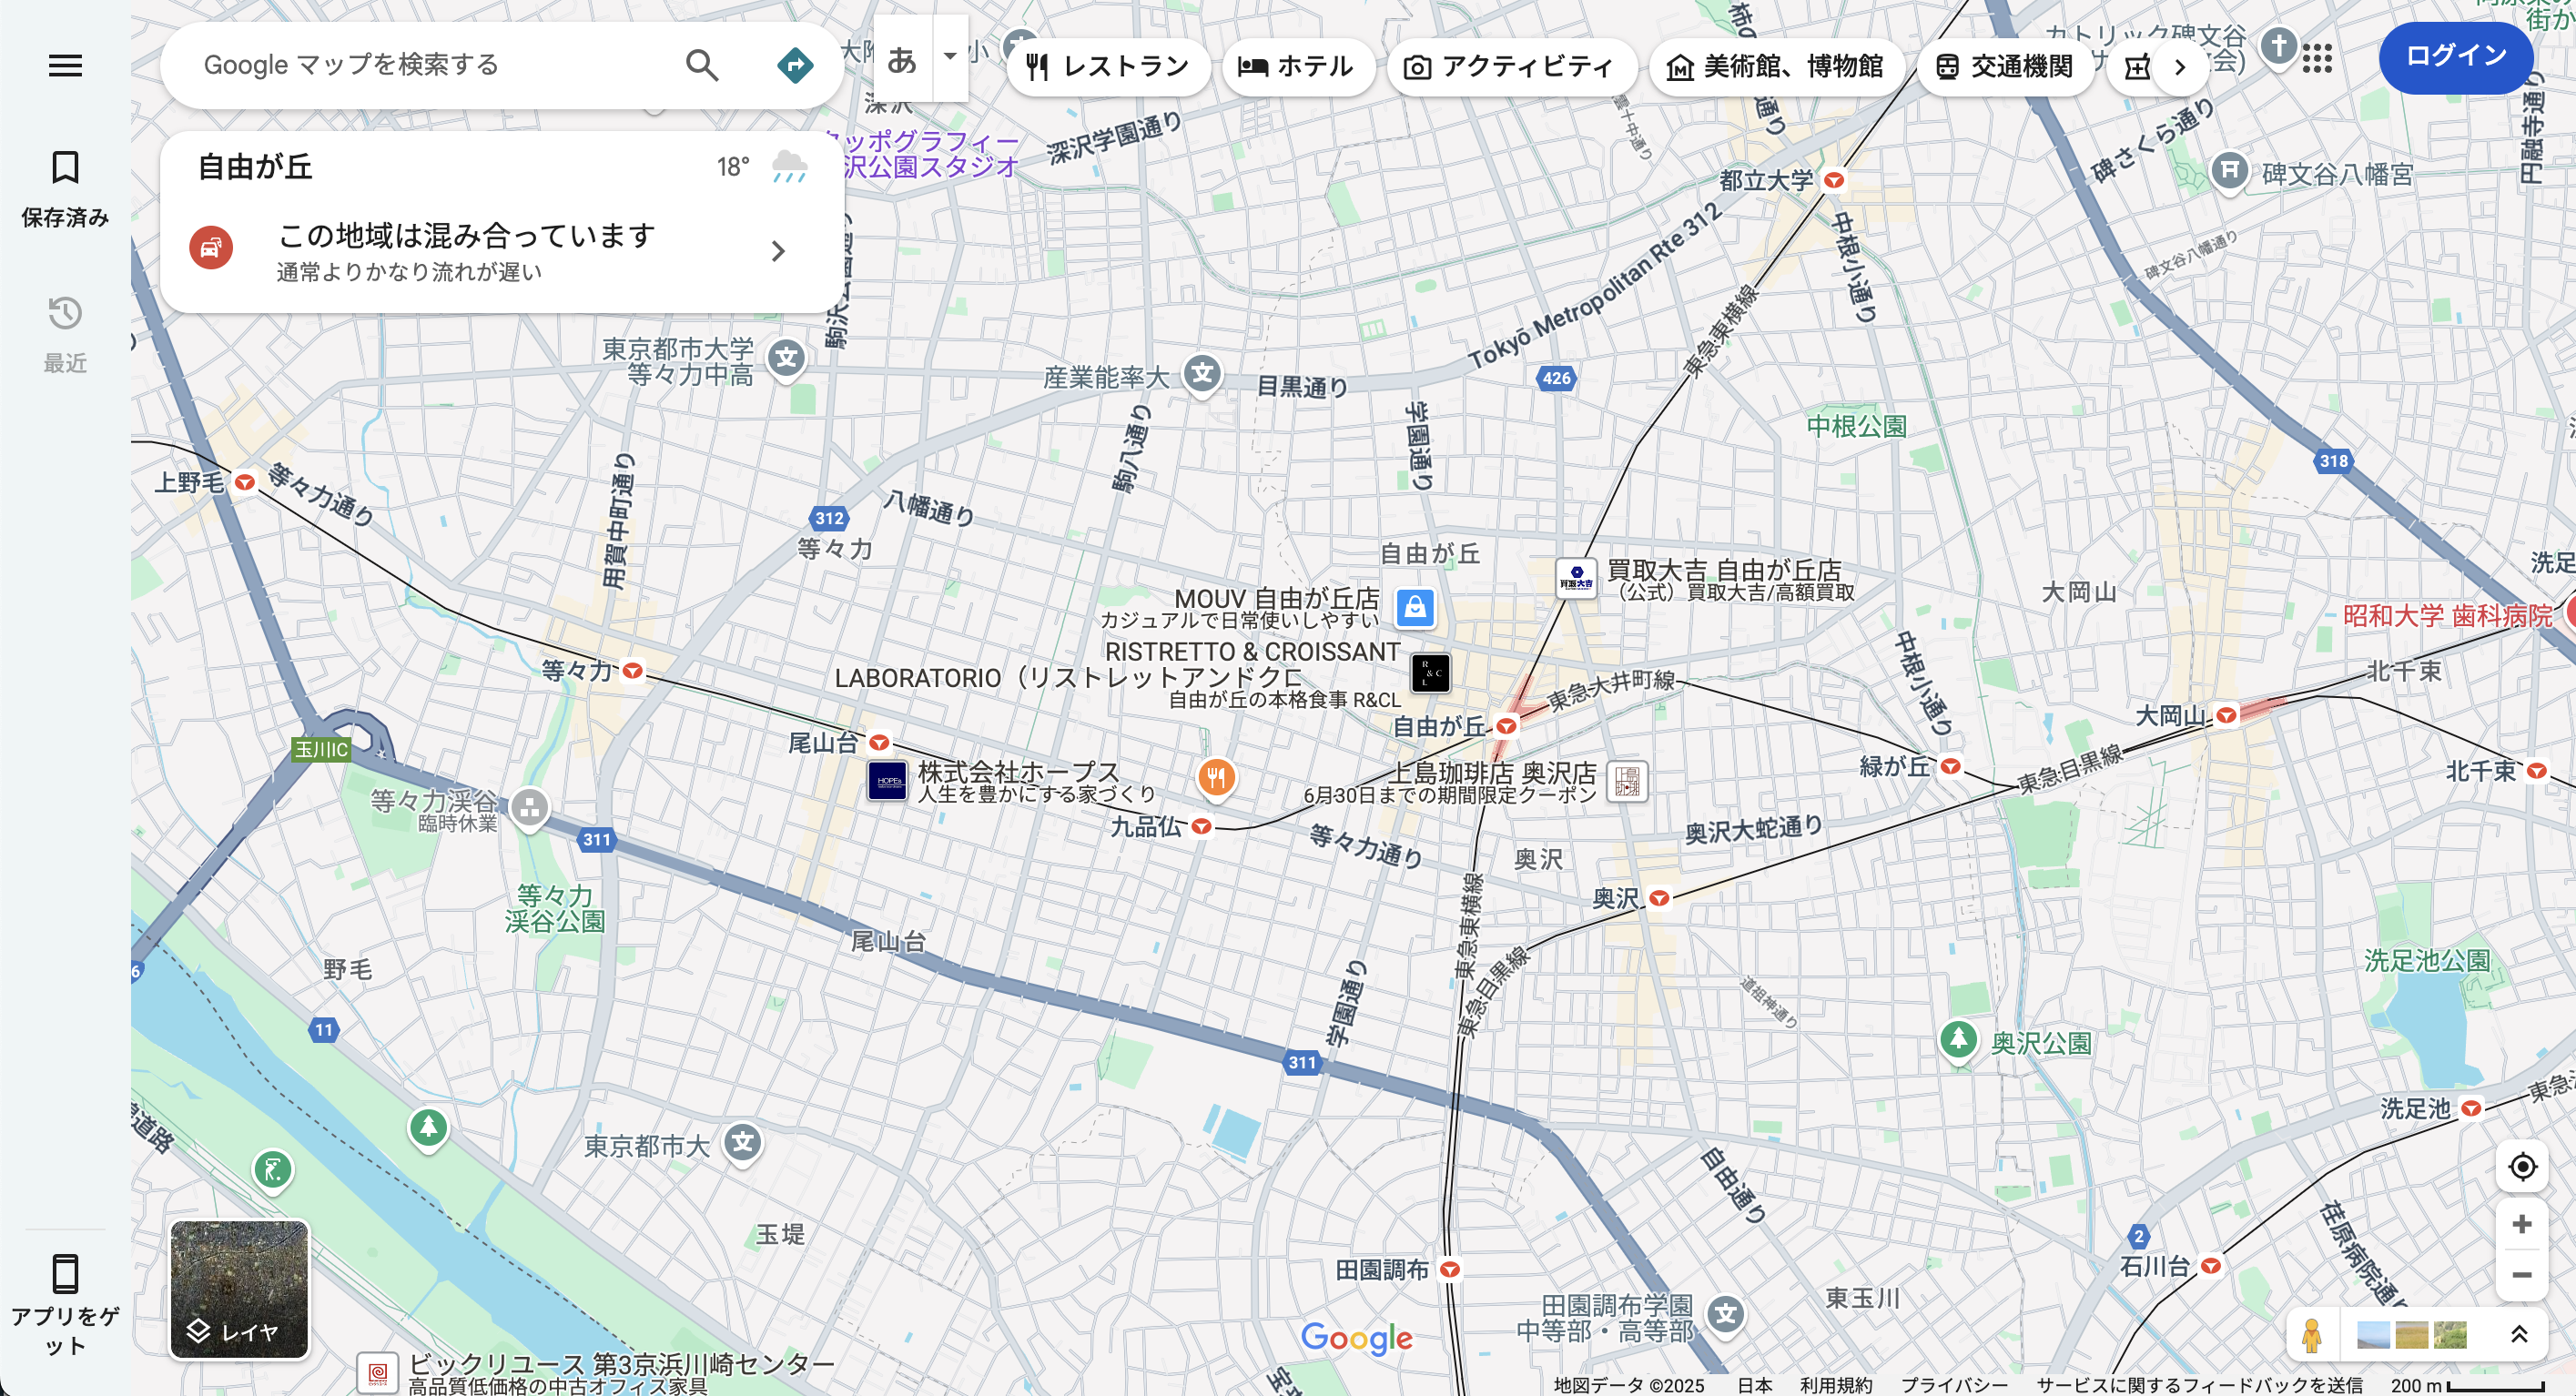Click the ログイン button
The image size is (2576, 1396).
(2455, 57)
